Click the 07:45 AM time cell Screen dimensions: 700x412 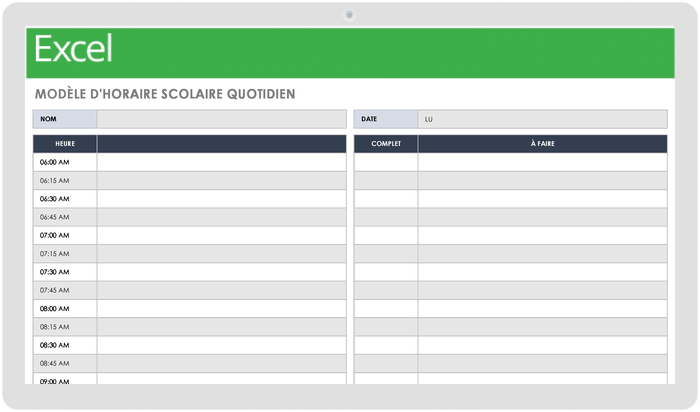coord(65,290)
